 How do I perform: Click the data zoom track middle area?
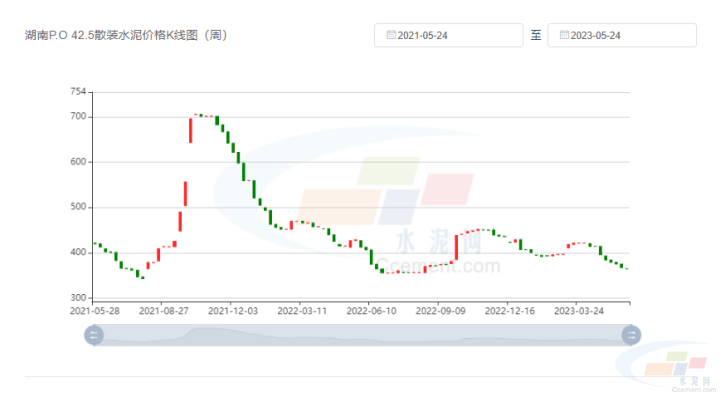(x=362, y=335)
